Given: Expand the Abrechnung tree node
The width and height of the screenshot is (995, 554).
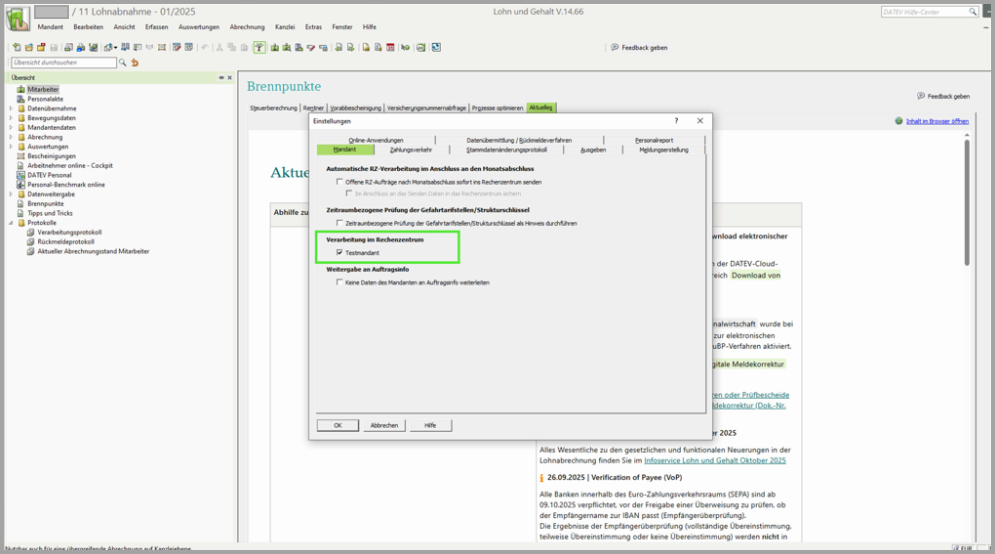Looking at the screenshot, I should click(x=11, y=137).
